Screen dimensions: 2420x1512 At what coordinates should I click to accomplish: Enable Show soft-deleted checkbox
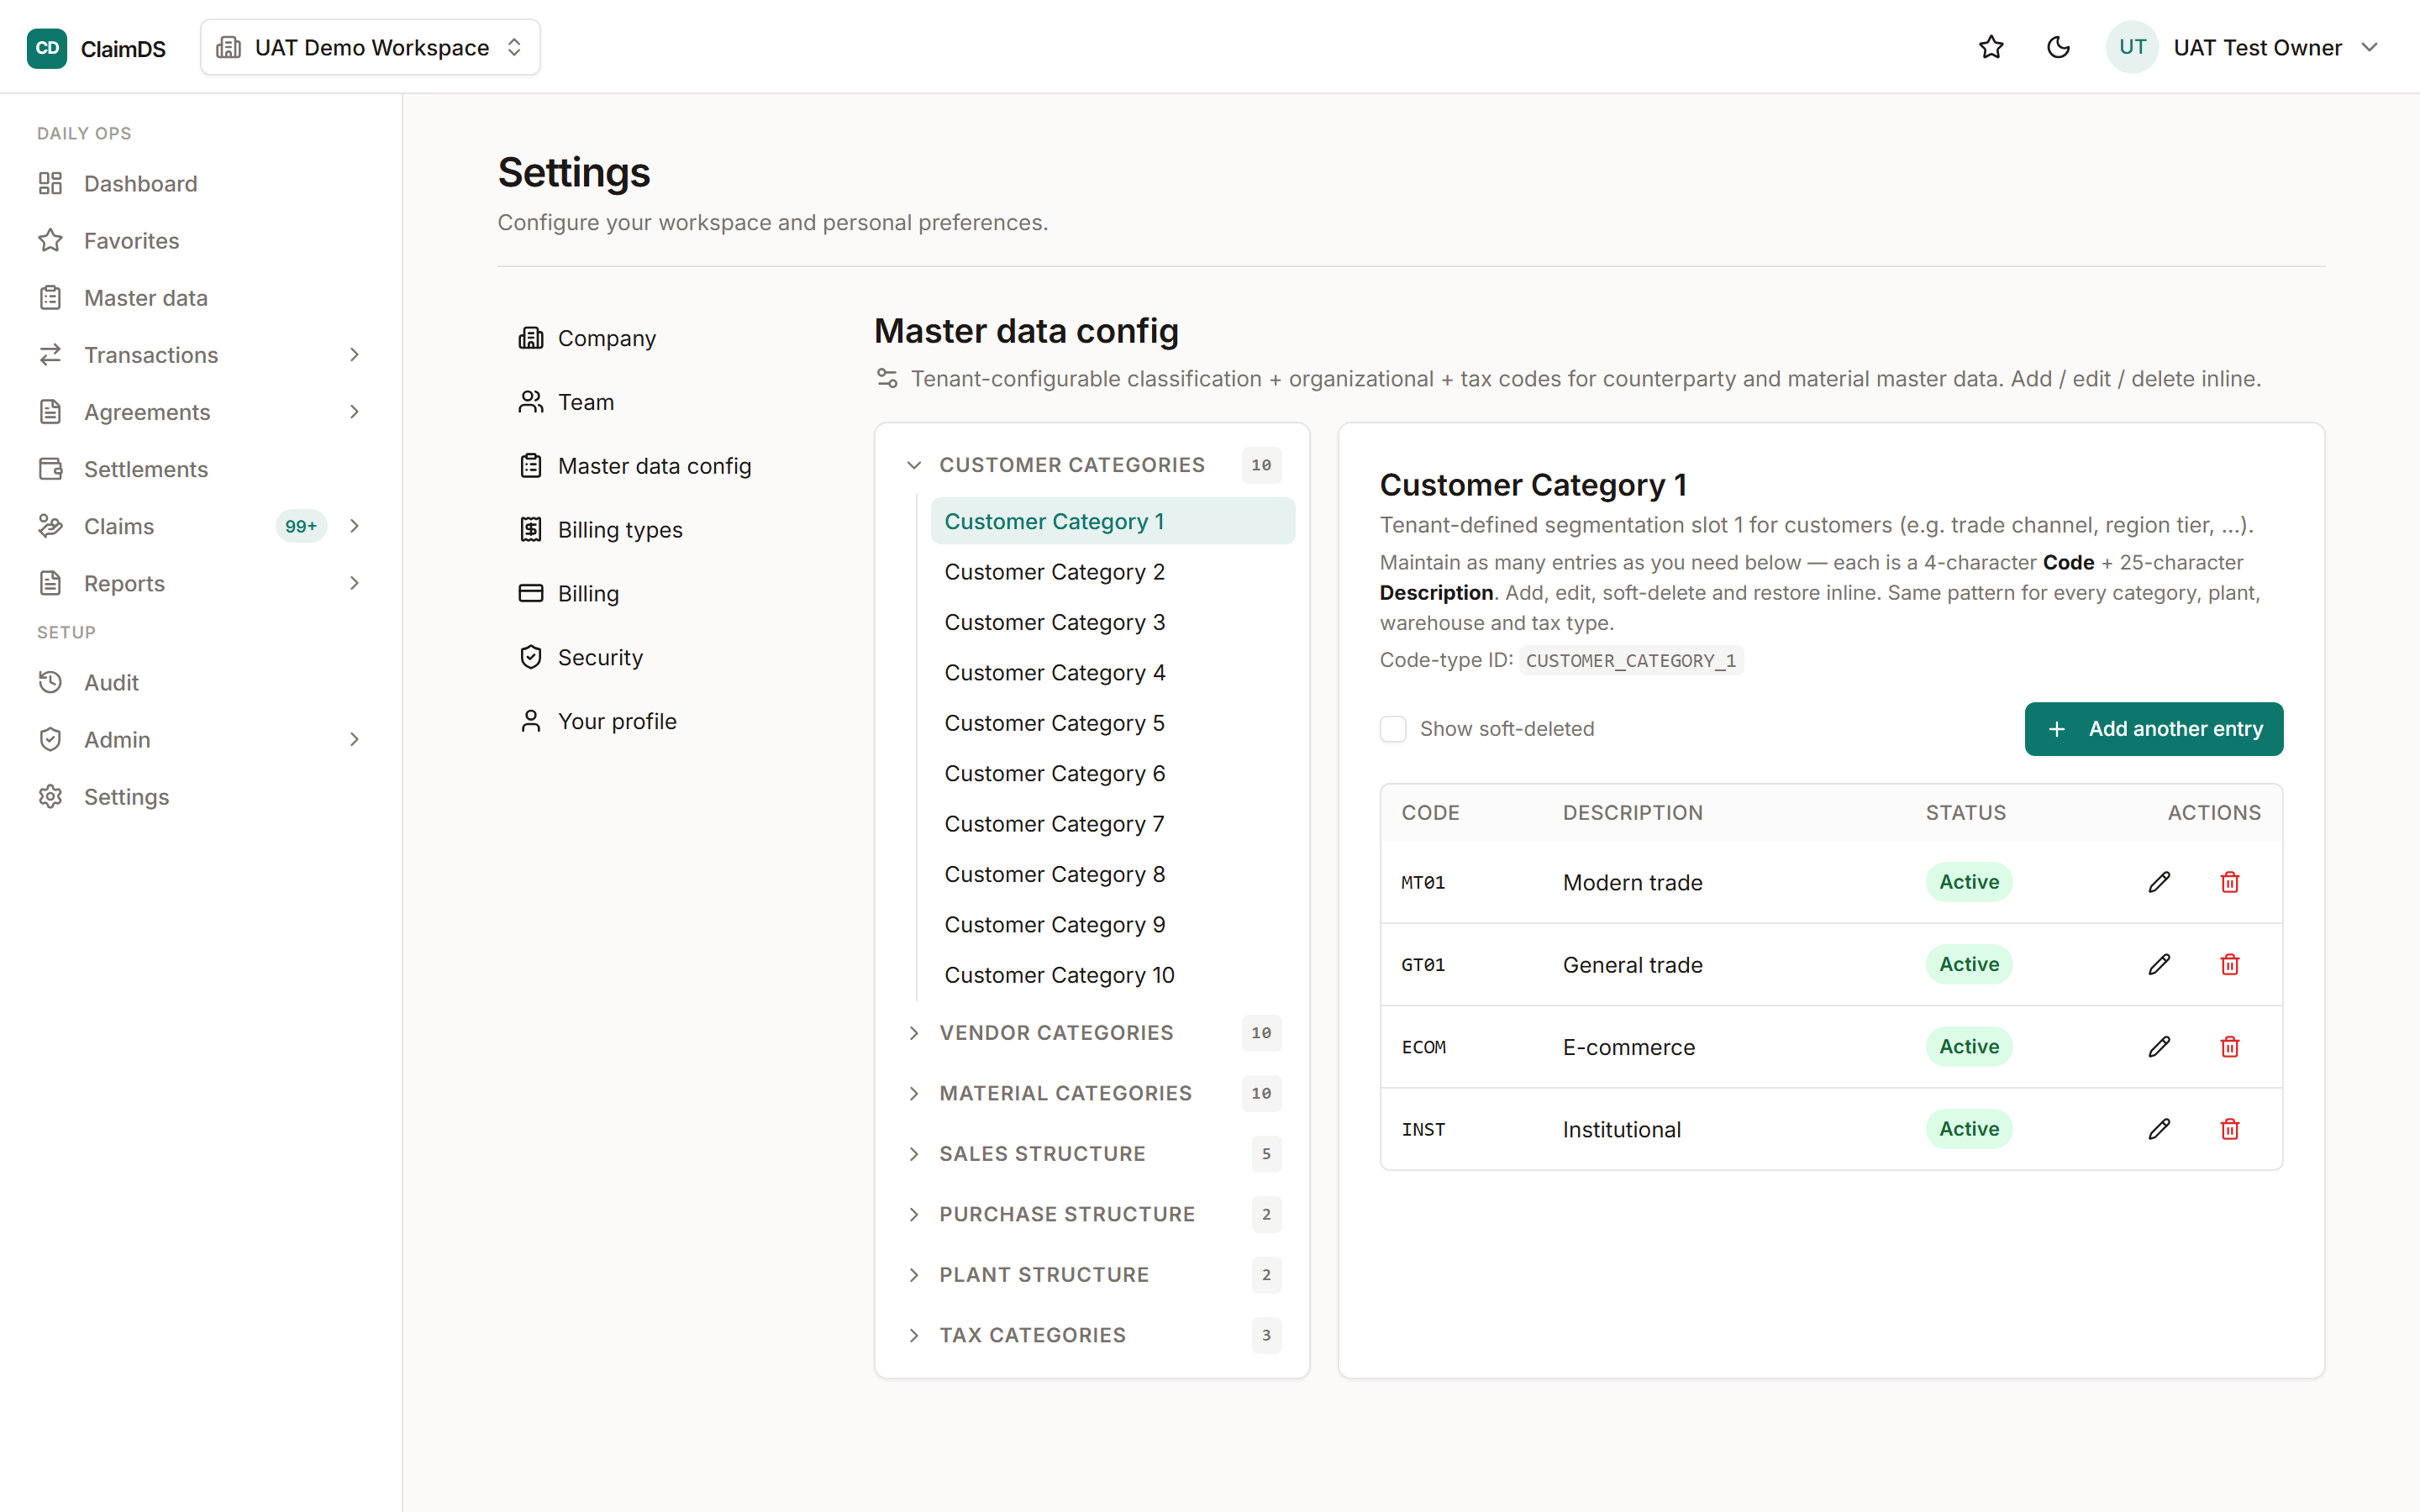pyautogui.click(x=1393, y=729)
